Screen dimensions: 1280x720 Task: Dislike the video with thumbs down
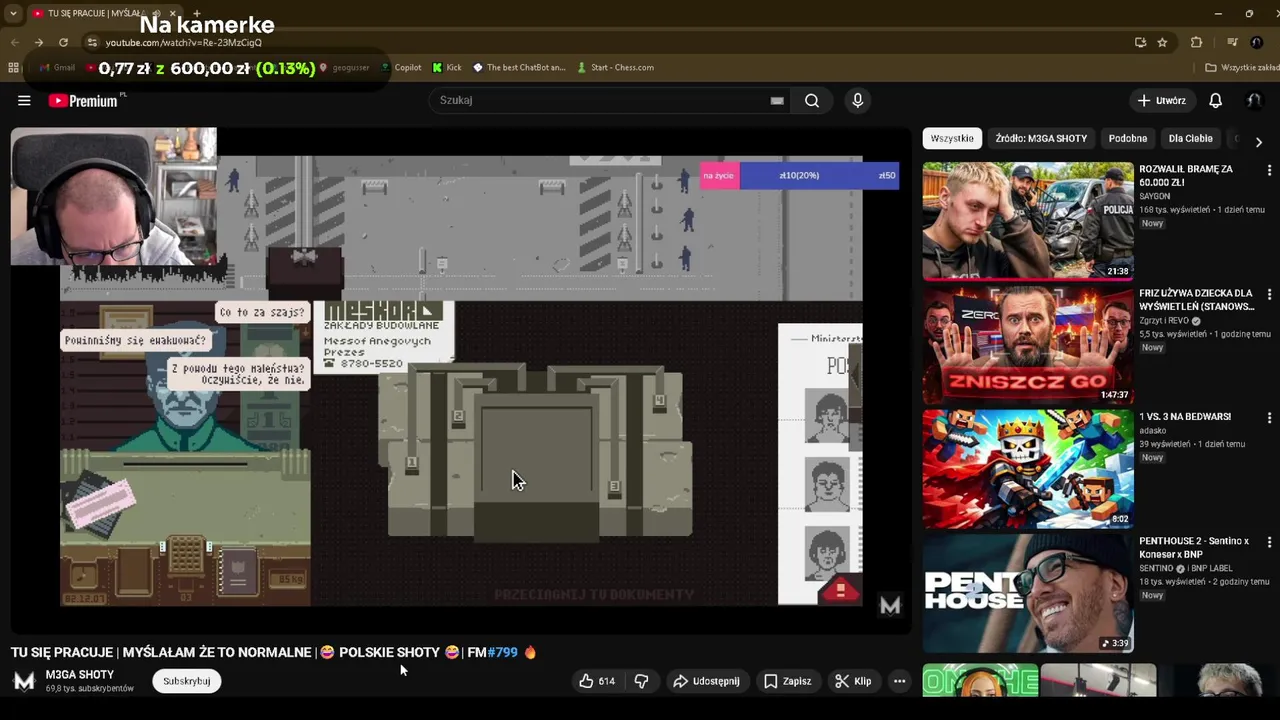(x=642, y=681)
